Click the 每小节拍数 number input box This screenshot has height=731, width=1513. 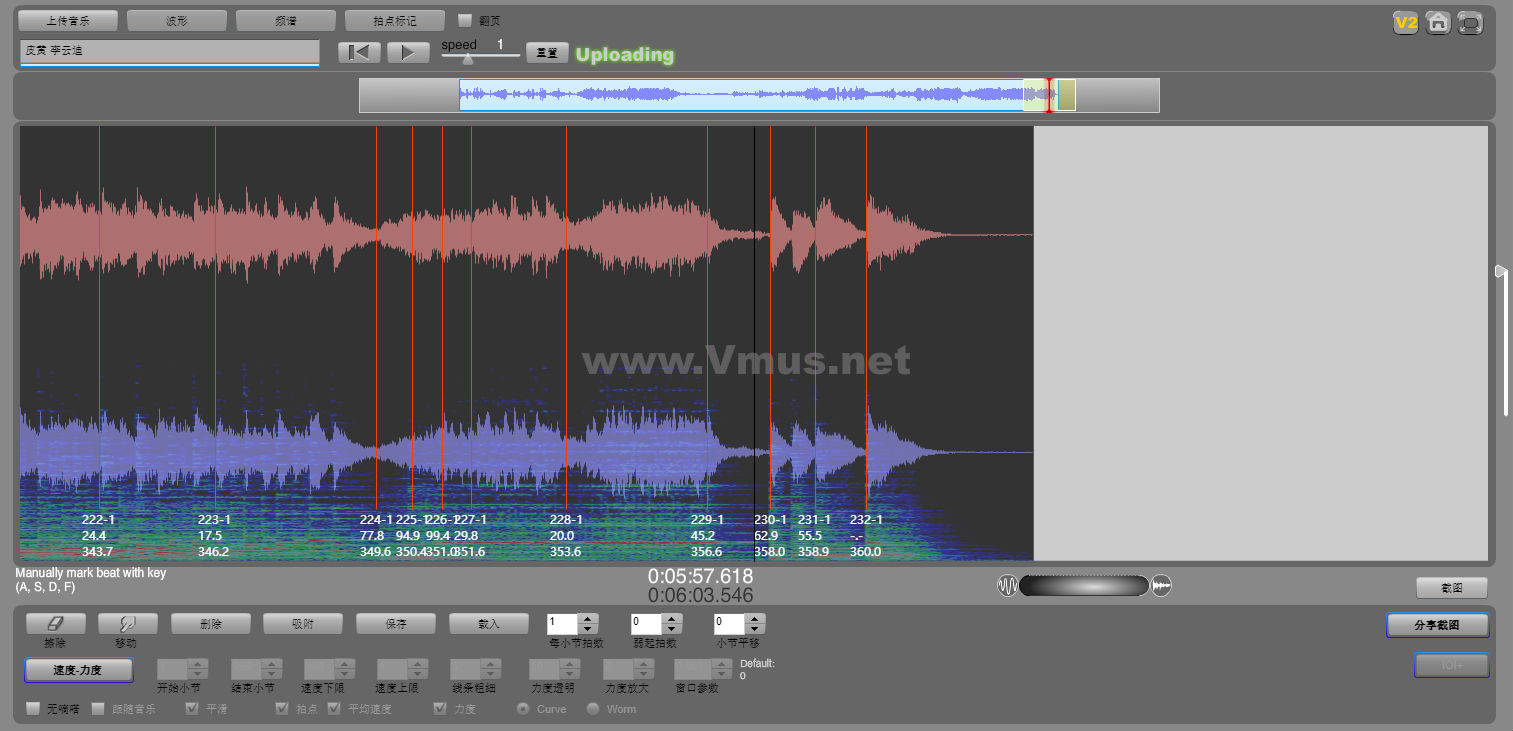(x=563, y=623)
